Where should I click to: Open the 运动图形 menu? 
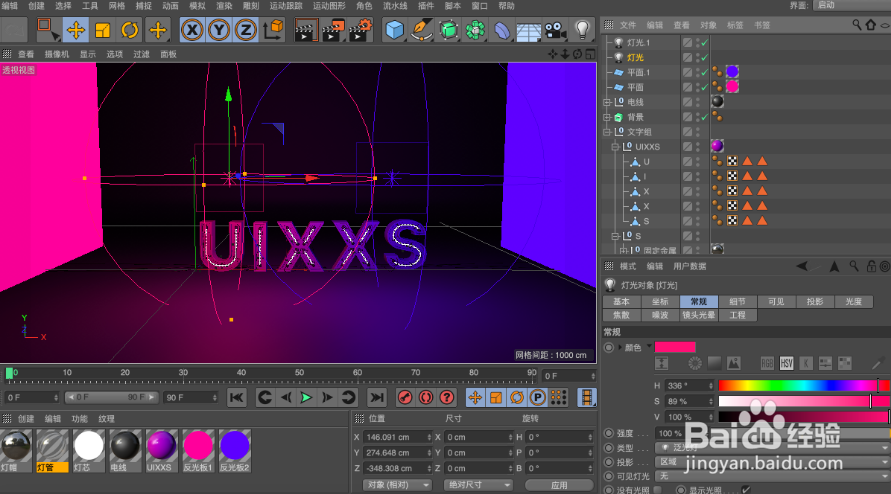click(329, 6)
